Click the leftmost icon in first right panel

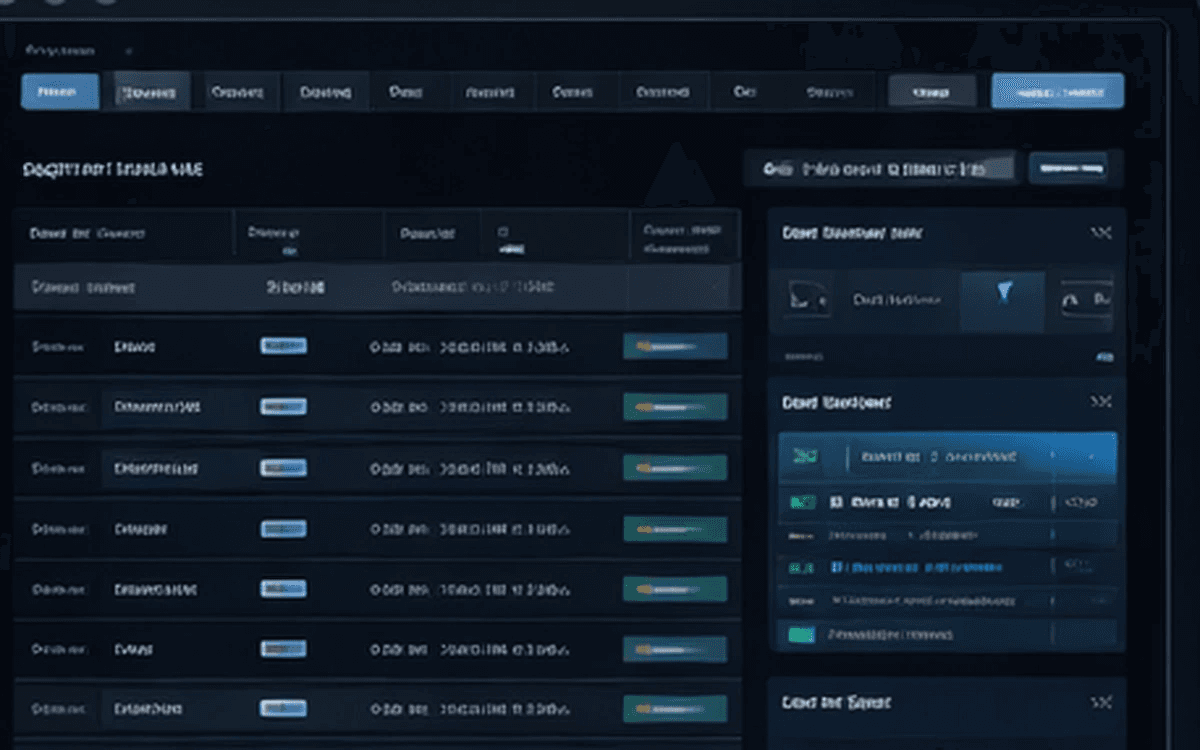806,298
